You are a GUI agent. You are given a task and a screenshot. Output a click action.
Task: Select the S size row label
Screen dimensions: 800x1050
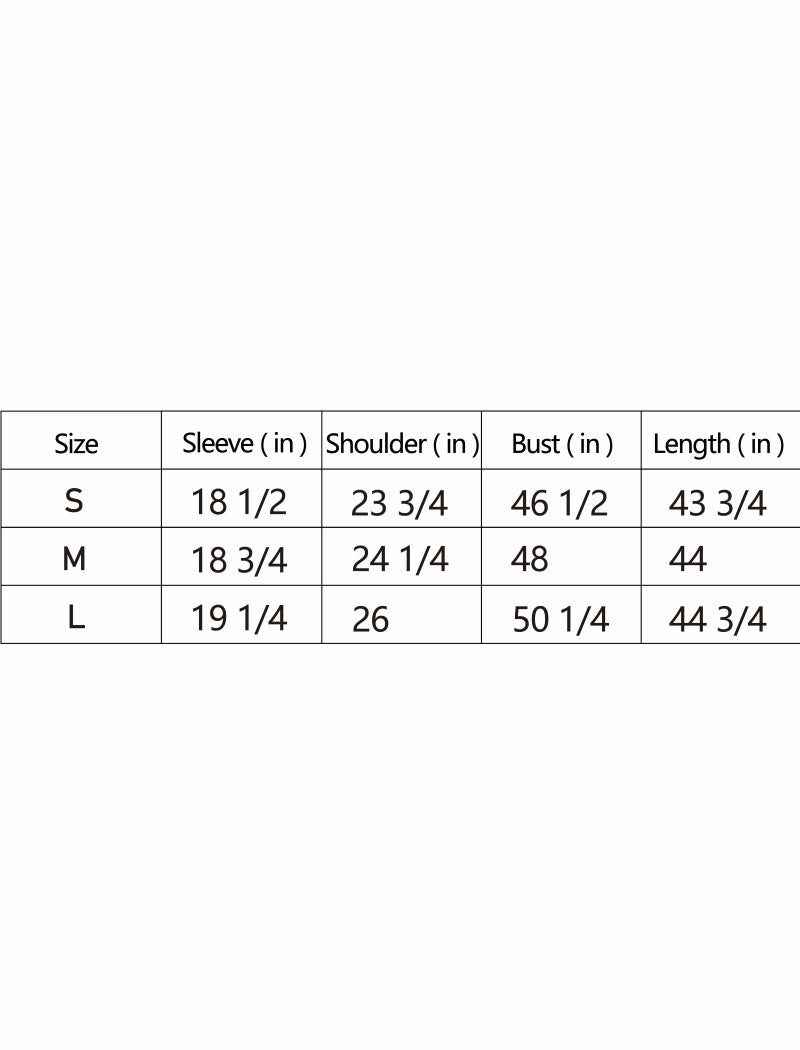(x=74, y=501)
